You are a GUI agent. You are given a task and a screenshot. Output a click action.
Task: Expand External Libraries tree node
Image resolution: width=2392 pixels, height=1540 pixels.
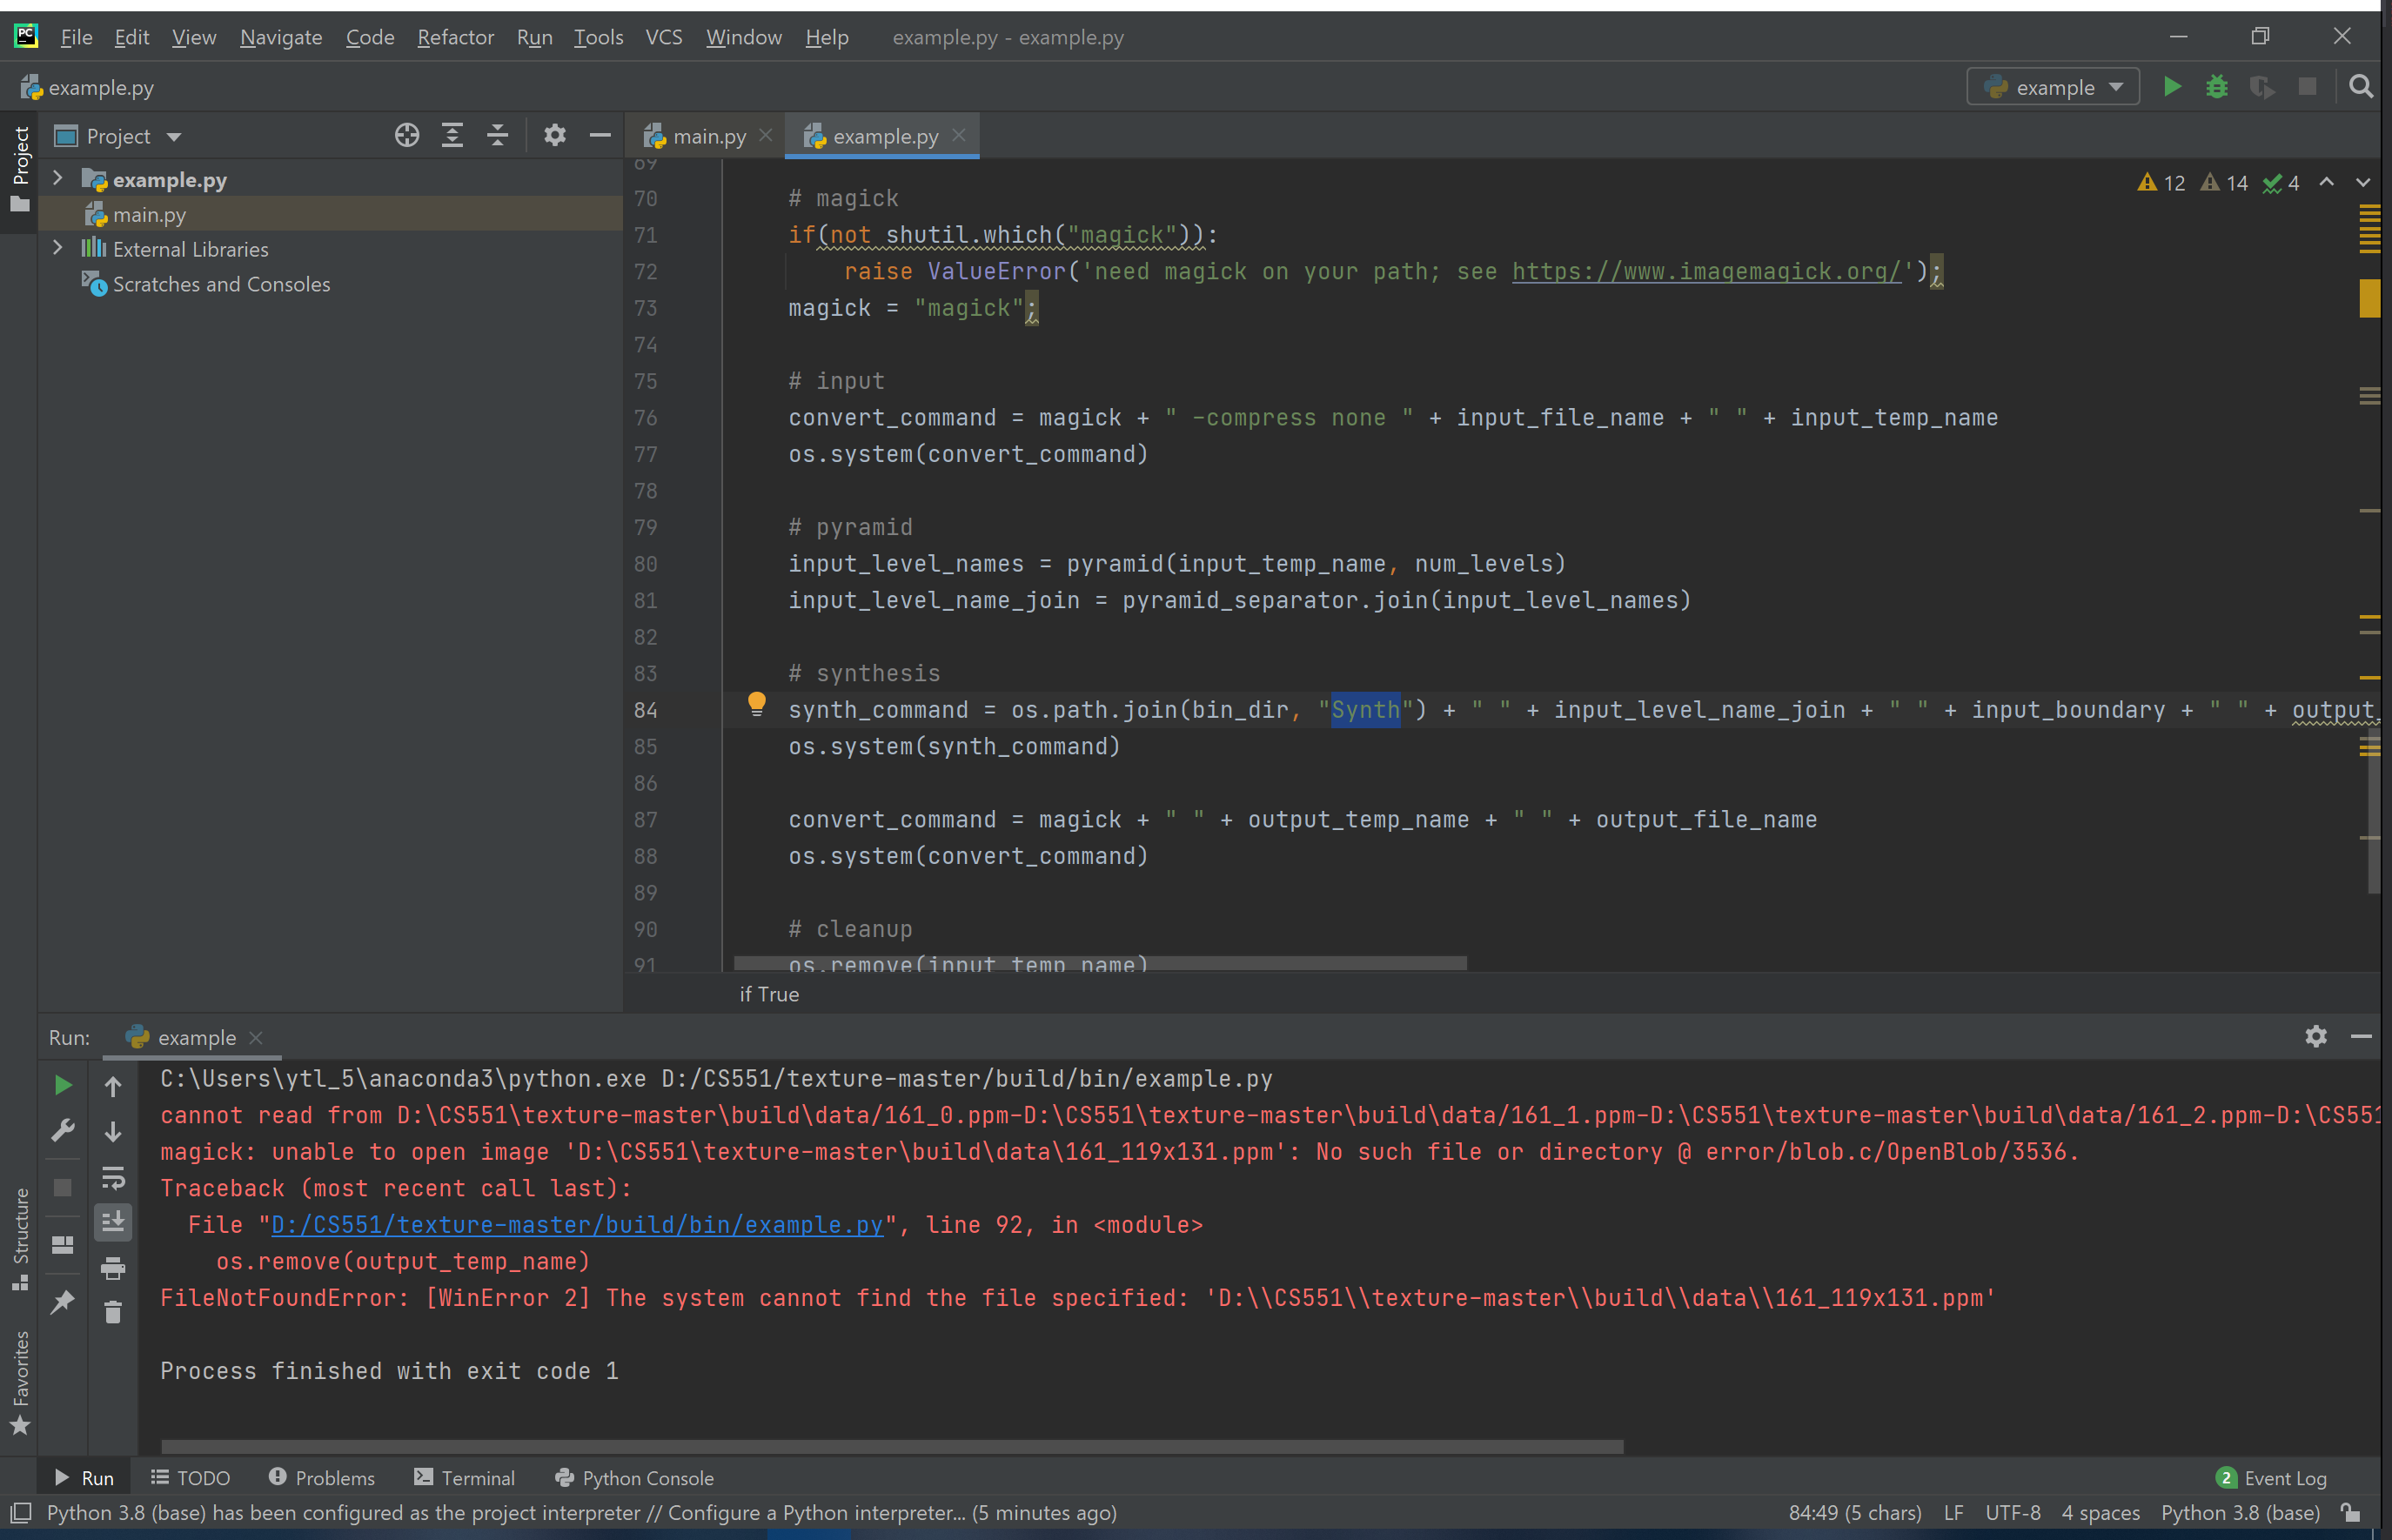coord(57,248)
